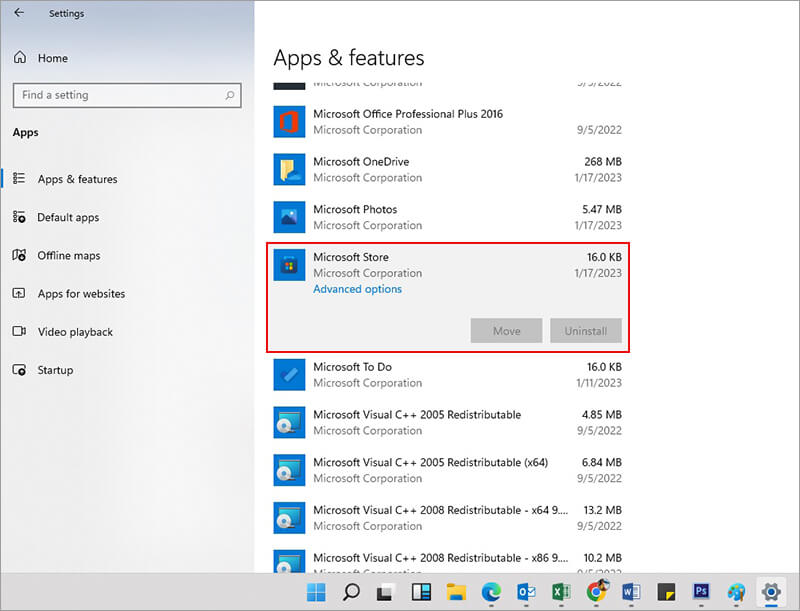Go to Home in Settings
The image size is (800, 611).
click(53, 58)
